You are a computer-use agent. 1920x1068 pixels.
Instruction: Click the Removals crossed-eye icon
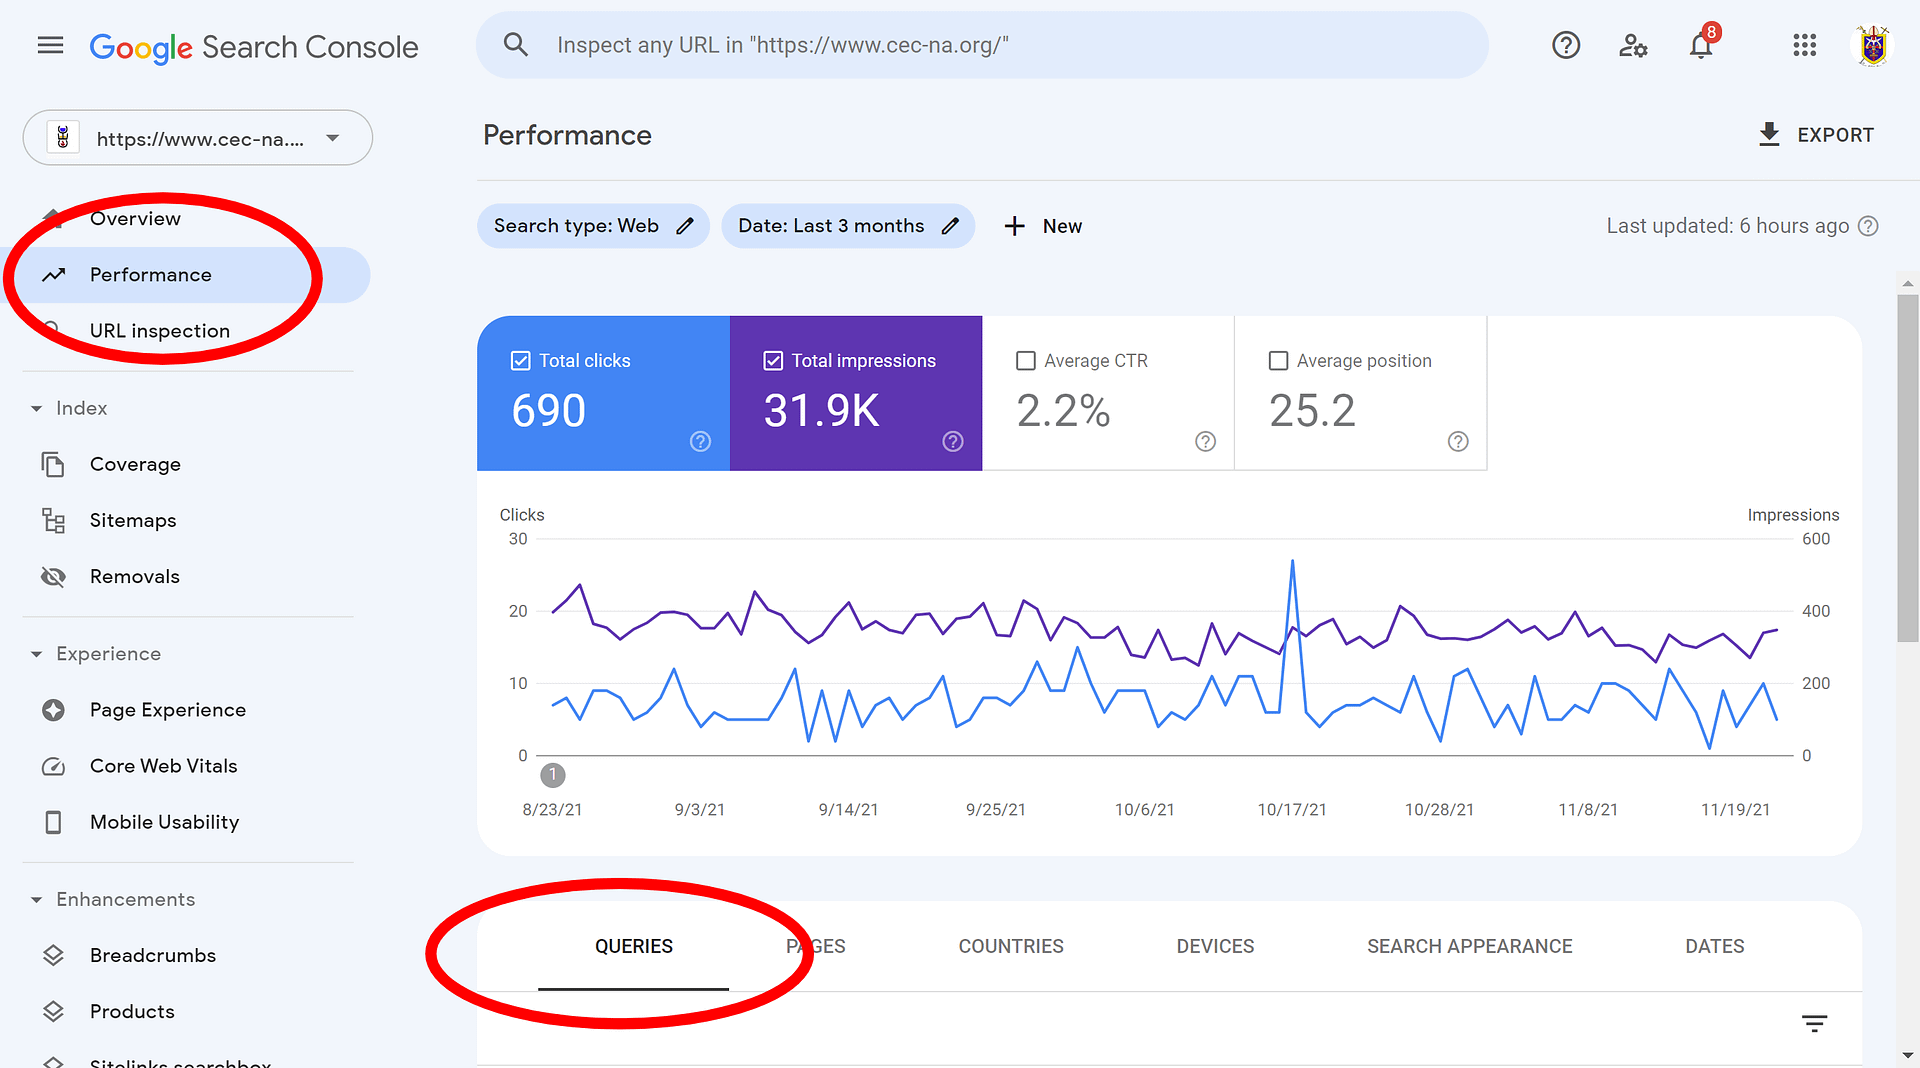coord(53,576)
